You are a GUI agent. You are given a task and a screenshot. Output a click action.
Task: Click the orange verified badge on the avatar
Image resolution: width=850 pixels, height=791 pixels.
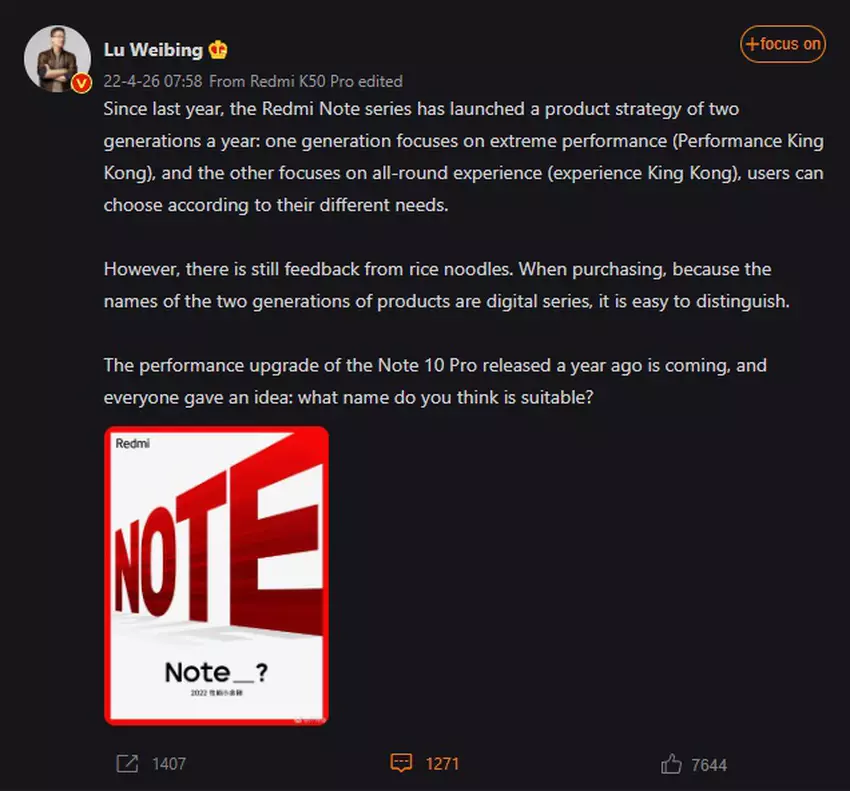[82, 83]
